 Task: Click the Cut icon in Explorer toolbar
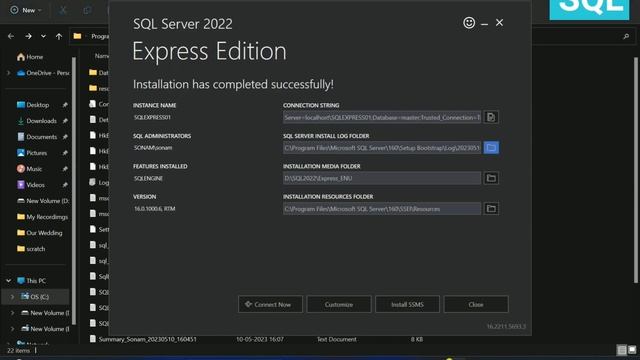tap(62, 10)
